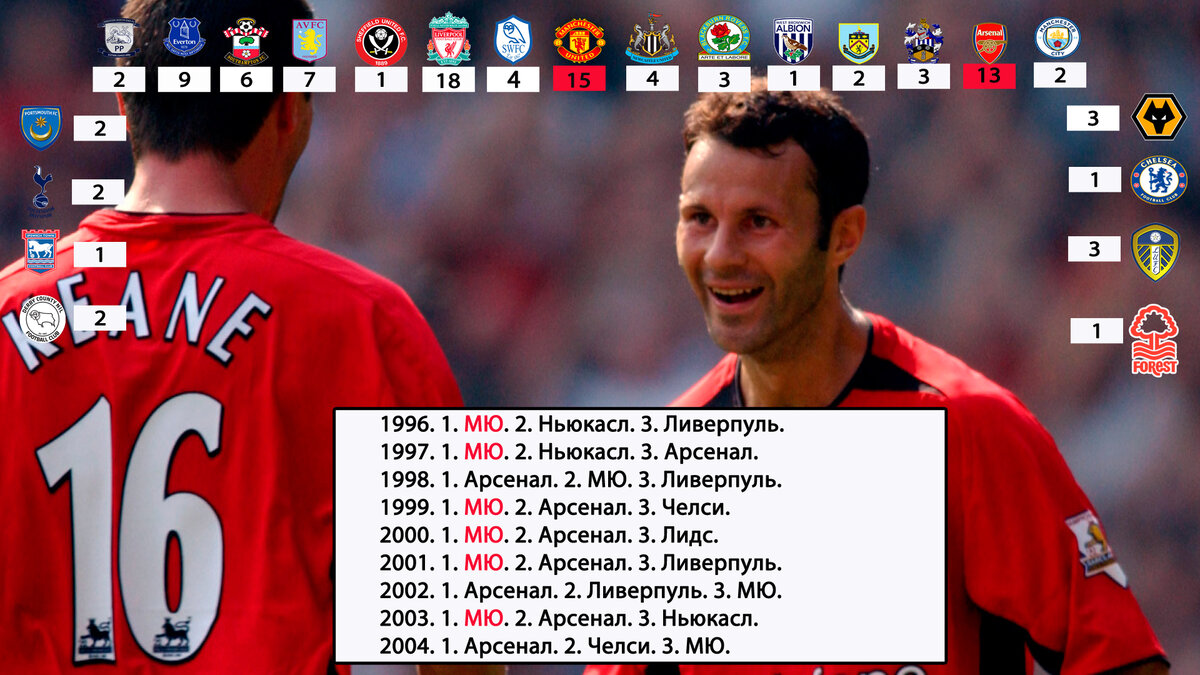Select Burnley's count box showing 2
Image resolution: width=1200 pixels, height=675 pixels.
[x=858, y=78]
